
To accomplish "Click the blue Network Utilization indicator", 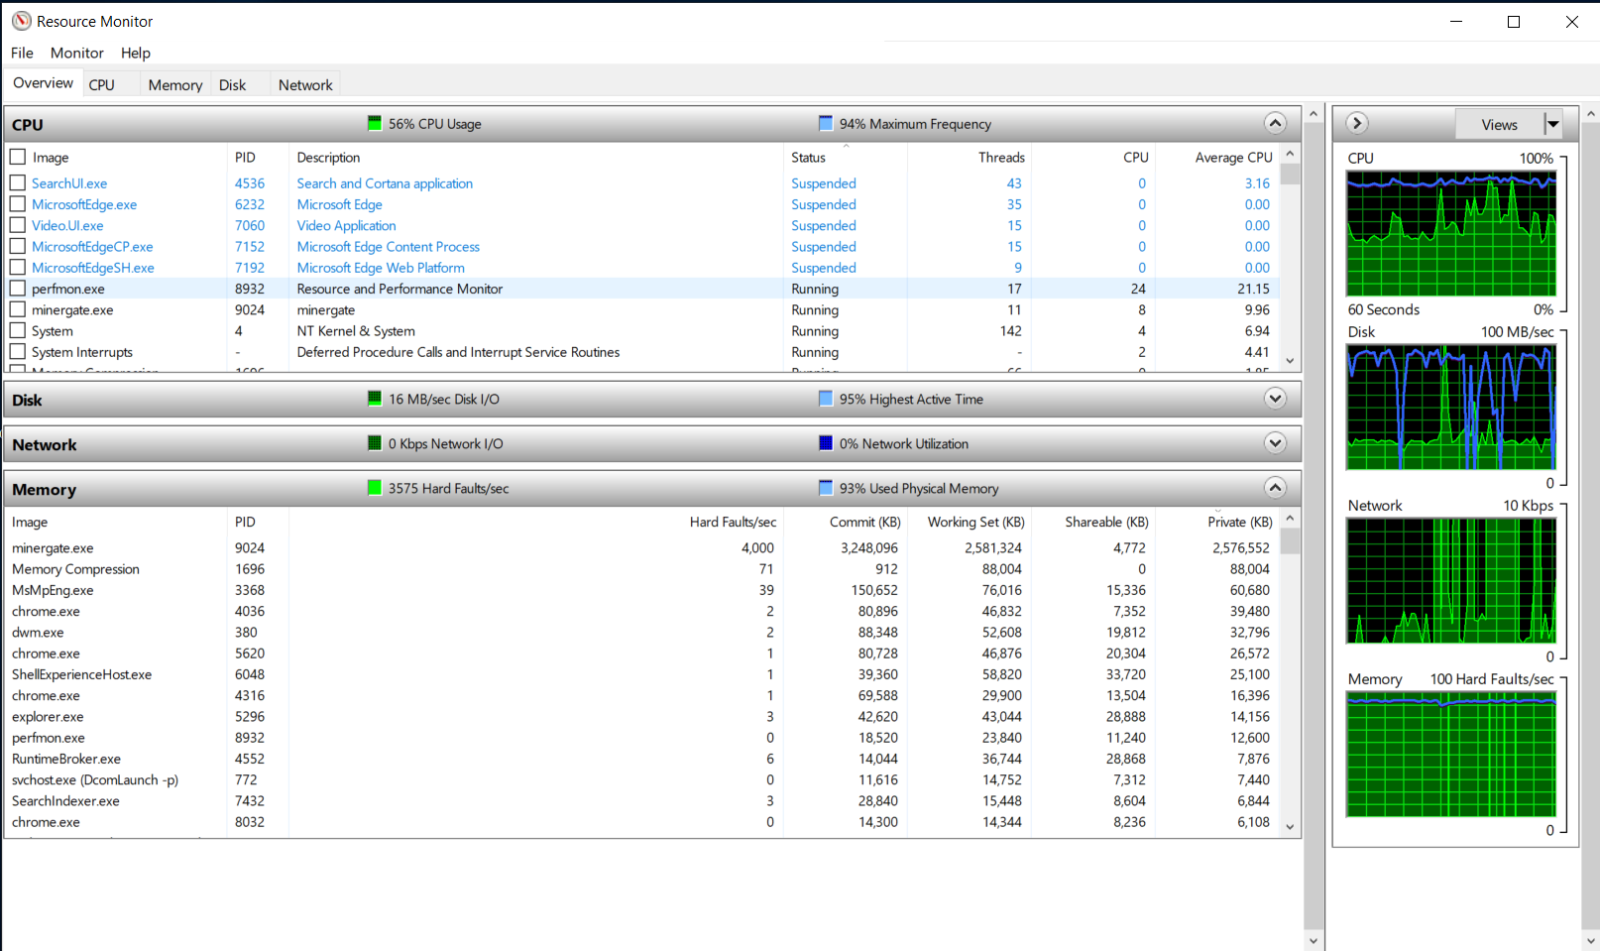I will pos(826,443).
